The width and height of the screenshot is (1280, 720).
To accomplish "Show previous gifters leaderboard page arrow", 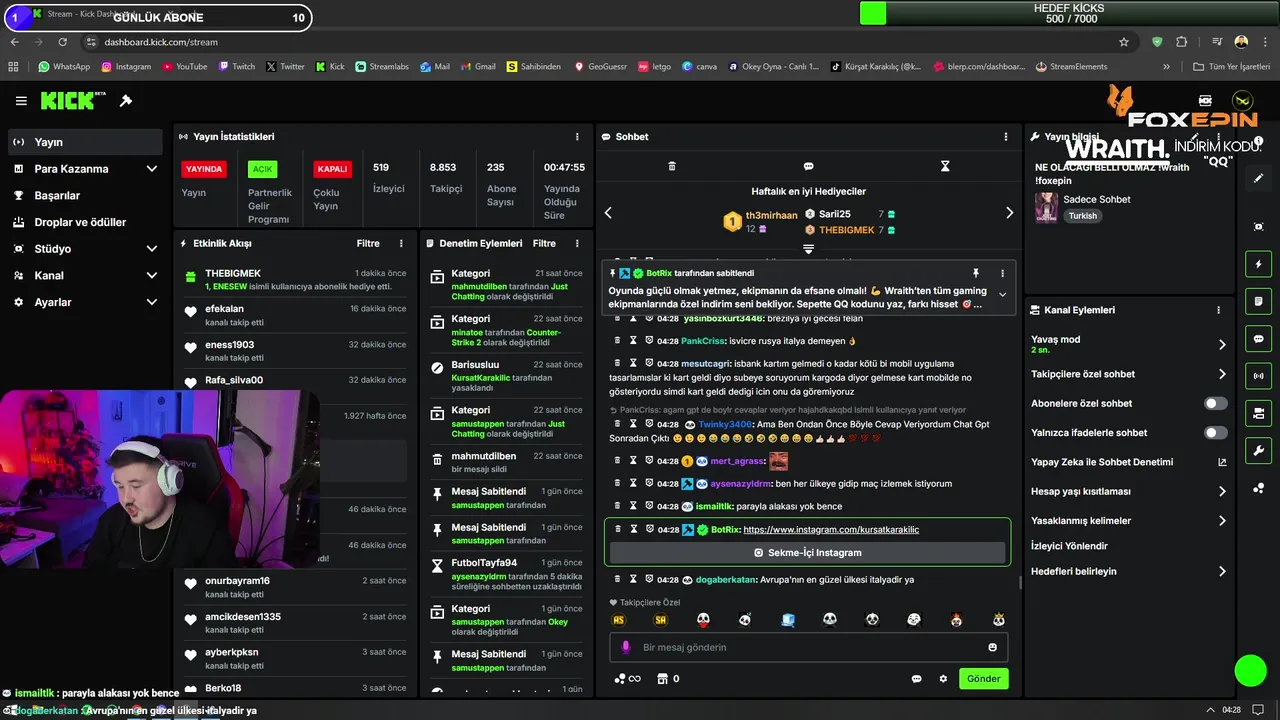I will tap(608, 213).
